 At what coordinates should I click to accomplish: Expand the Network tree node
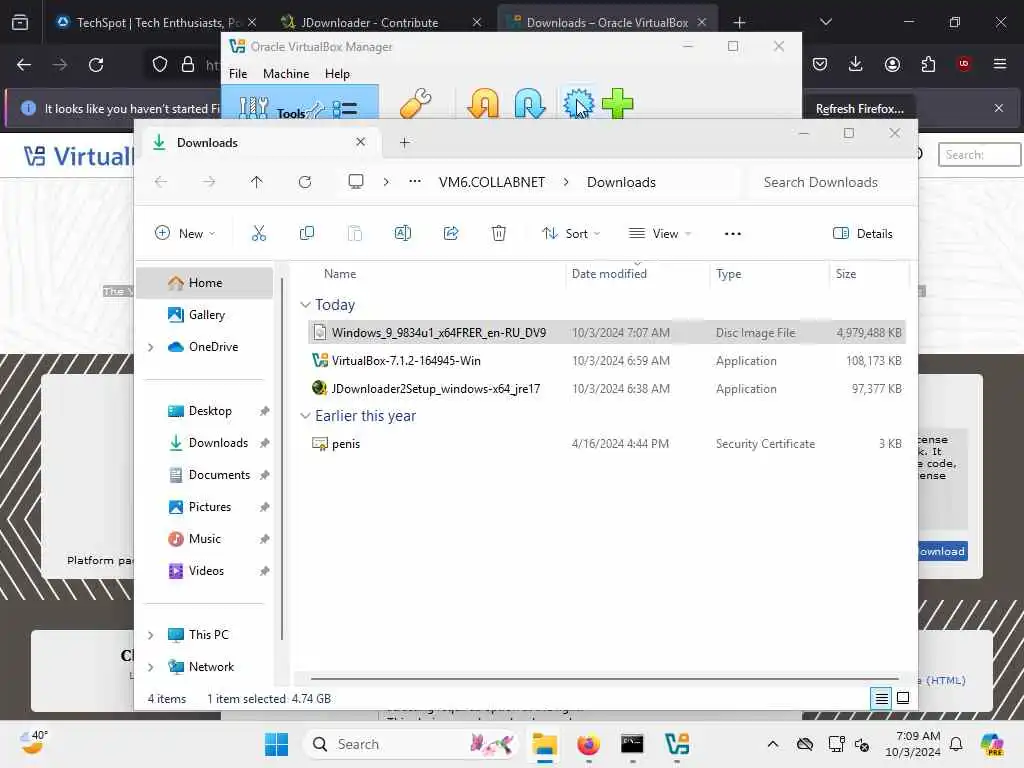click(151, 667)
